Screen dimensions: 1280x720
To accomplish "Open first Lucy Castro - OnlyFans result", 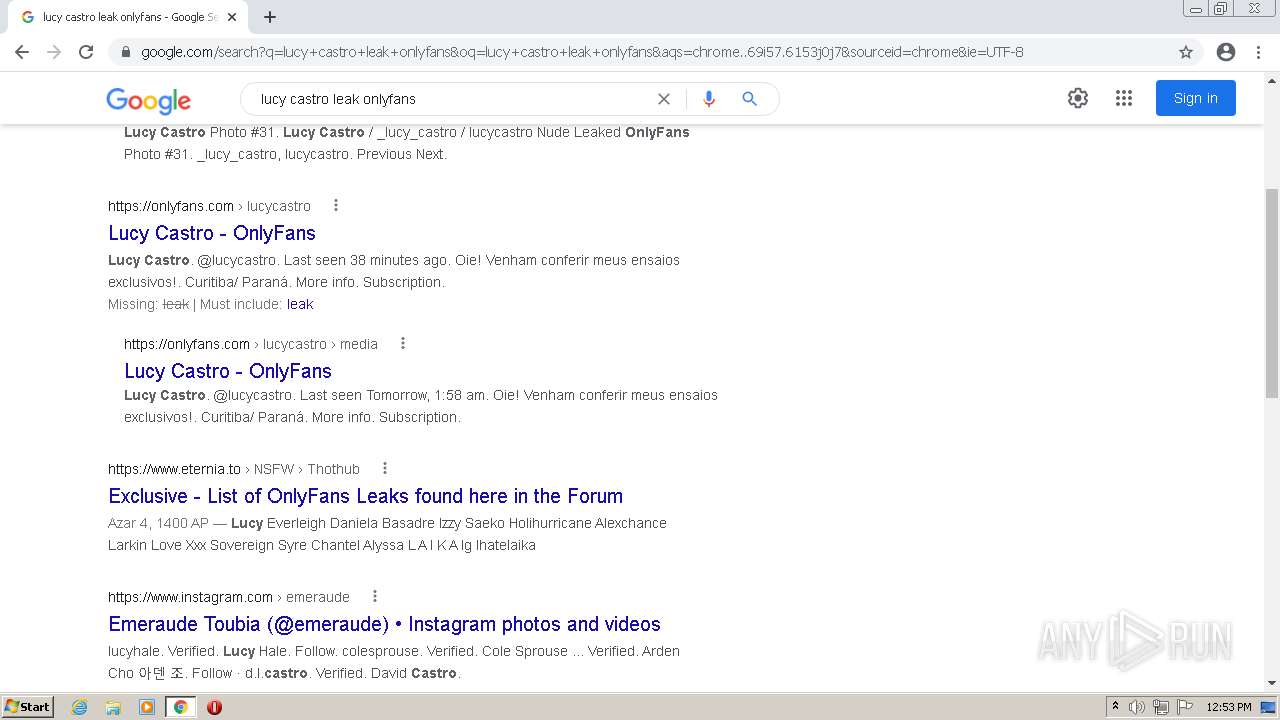I will pyautogui.click(x=212, y=233).
